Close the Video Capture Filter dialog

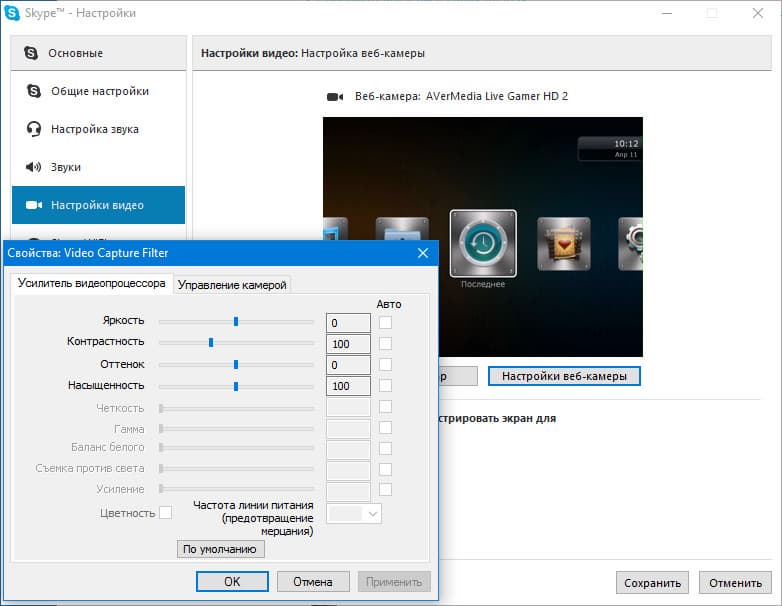pos(423,253)
